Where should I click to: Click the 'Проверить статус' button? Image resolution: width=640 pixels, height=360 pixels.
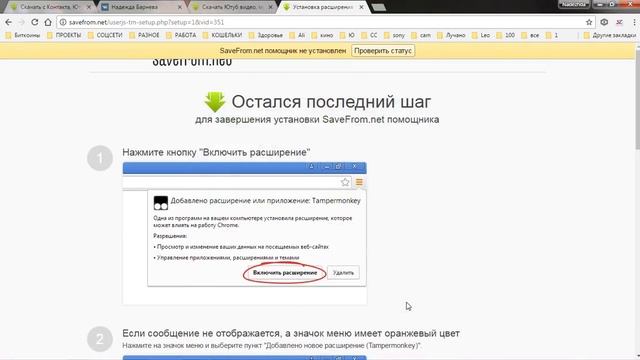click(383, 51)
